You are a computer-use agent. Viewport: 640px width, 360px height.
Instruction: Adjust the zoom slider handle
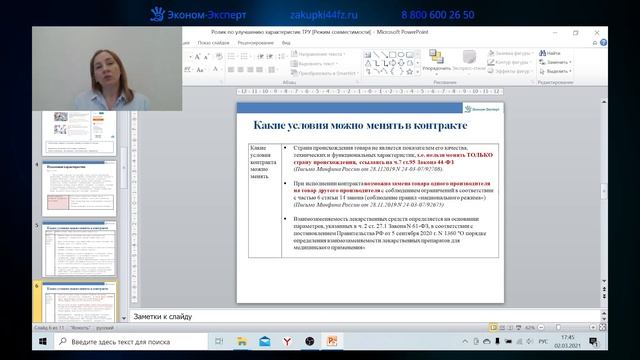click(558, 327)
